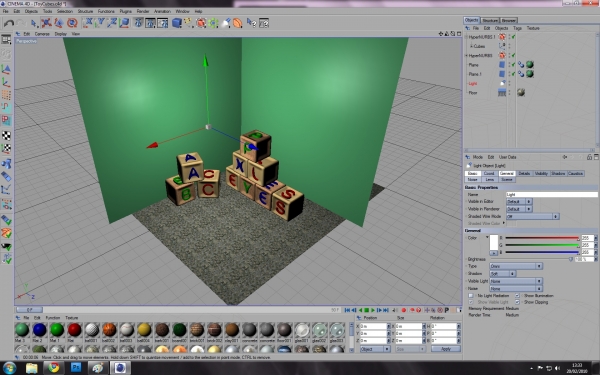
Task: Add a light object from the toolbar
Action: 226,23
